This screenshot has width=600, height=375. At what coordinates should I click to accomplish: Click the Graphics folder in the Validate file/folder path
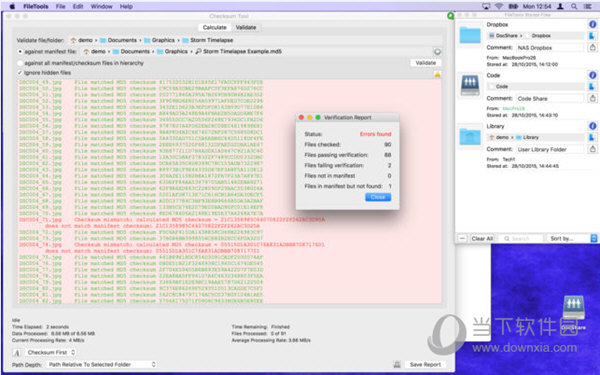(159, 40)
